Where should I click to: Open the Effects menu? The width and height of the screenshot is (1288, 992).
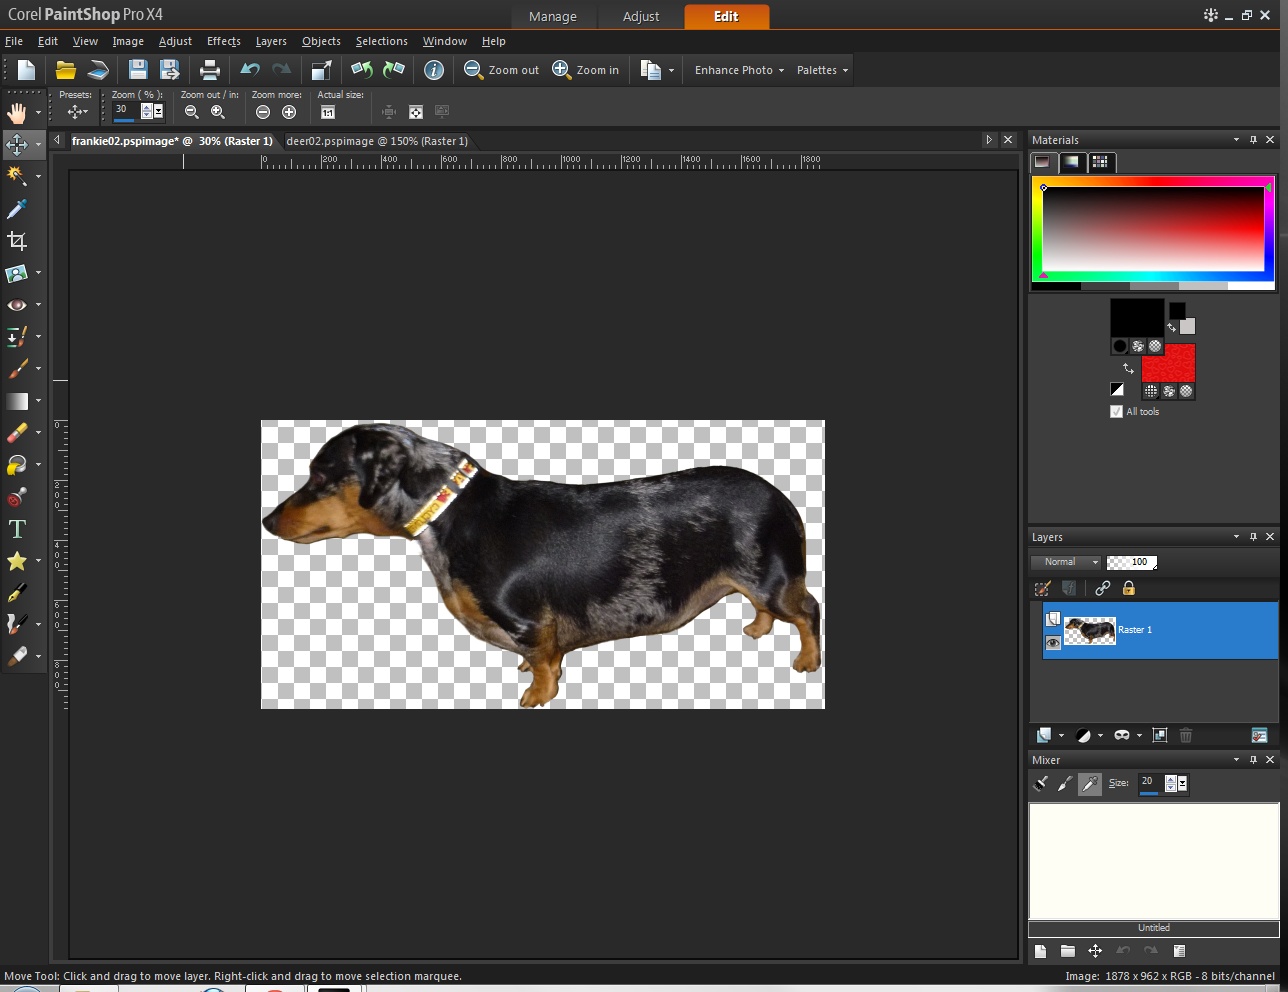pos(224,41)
